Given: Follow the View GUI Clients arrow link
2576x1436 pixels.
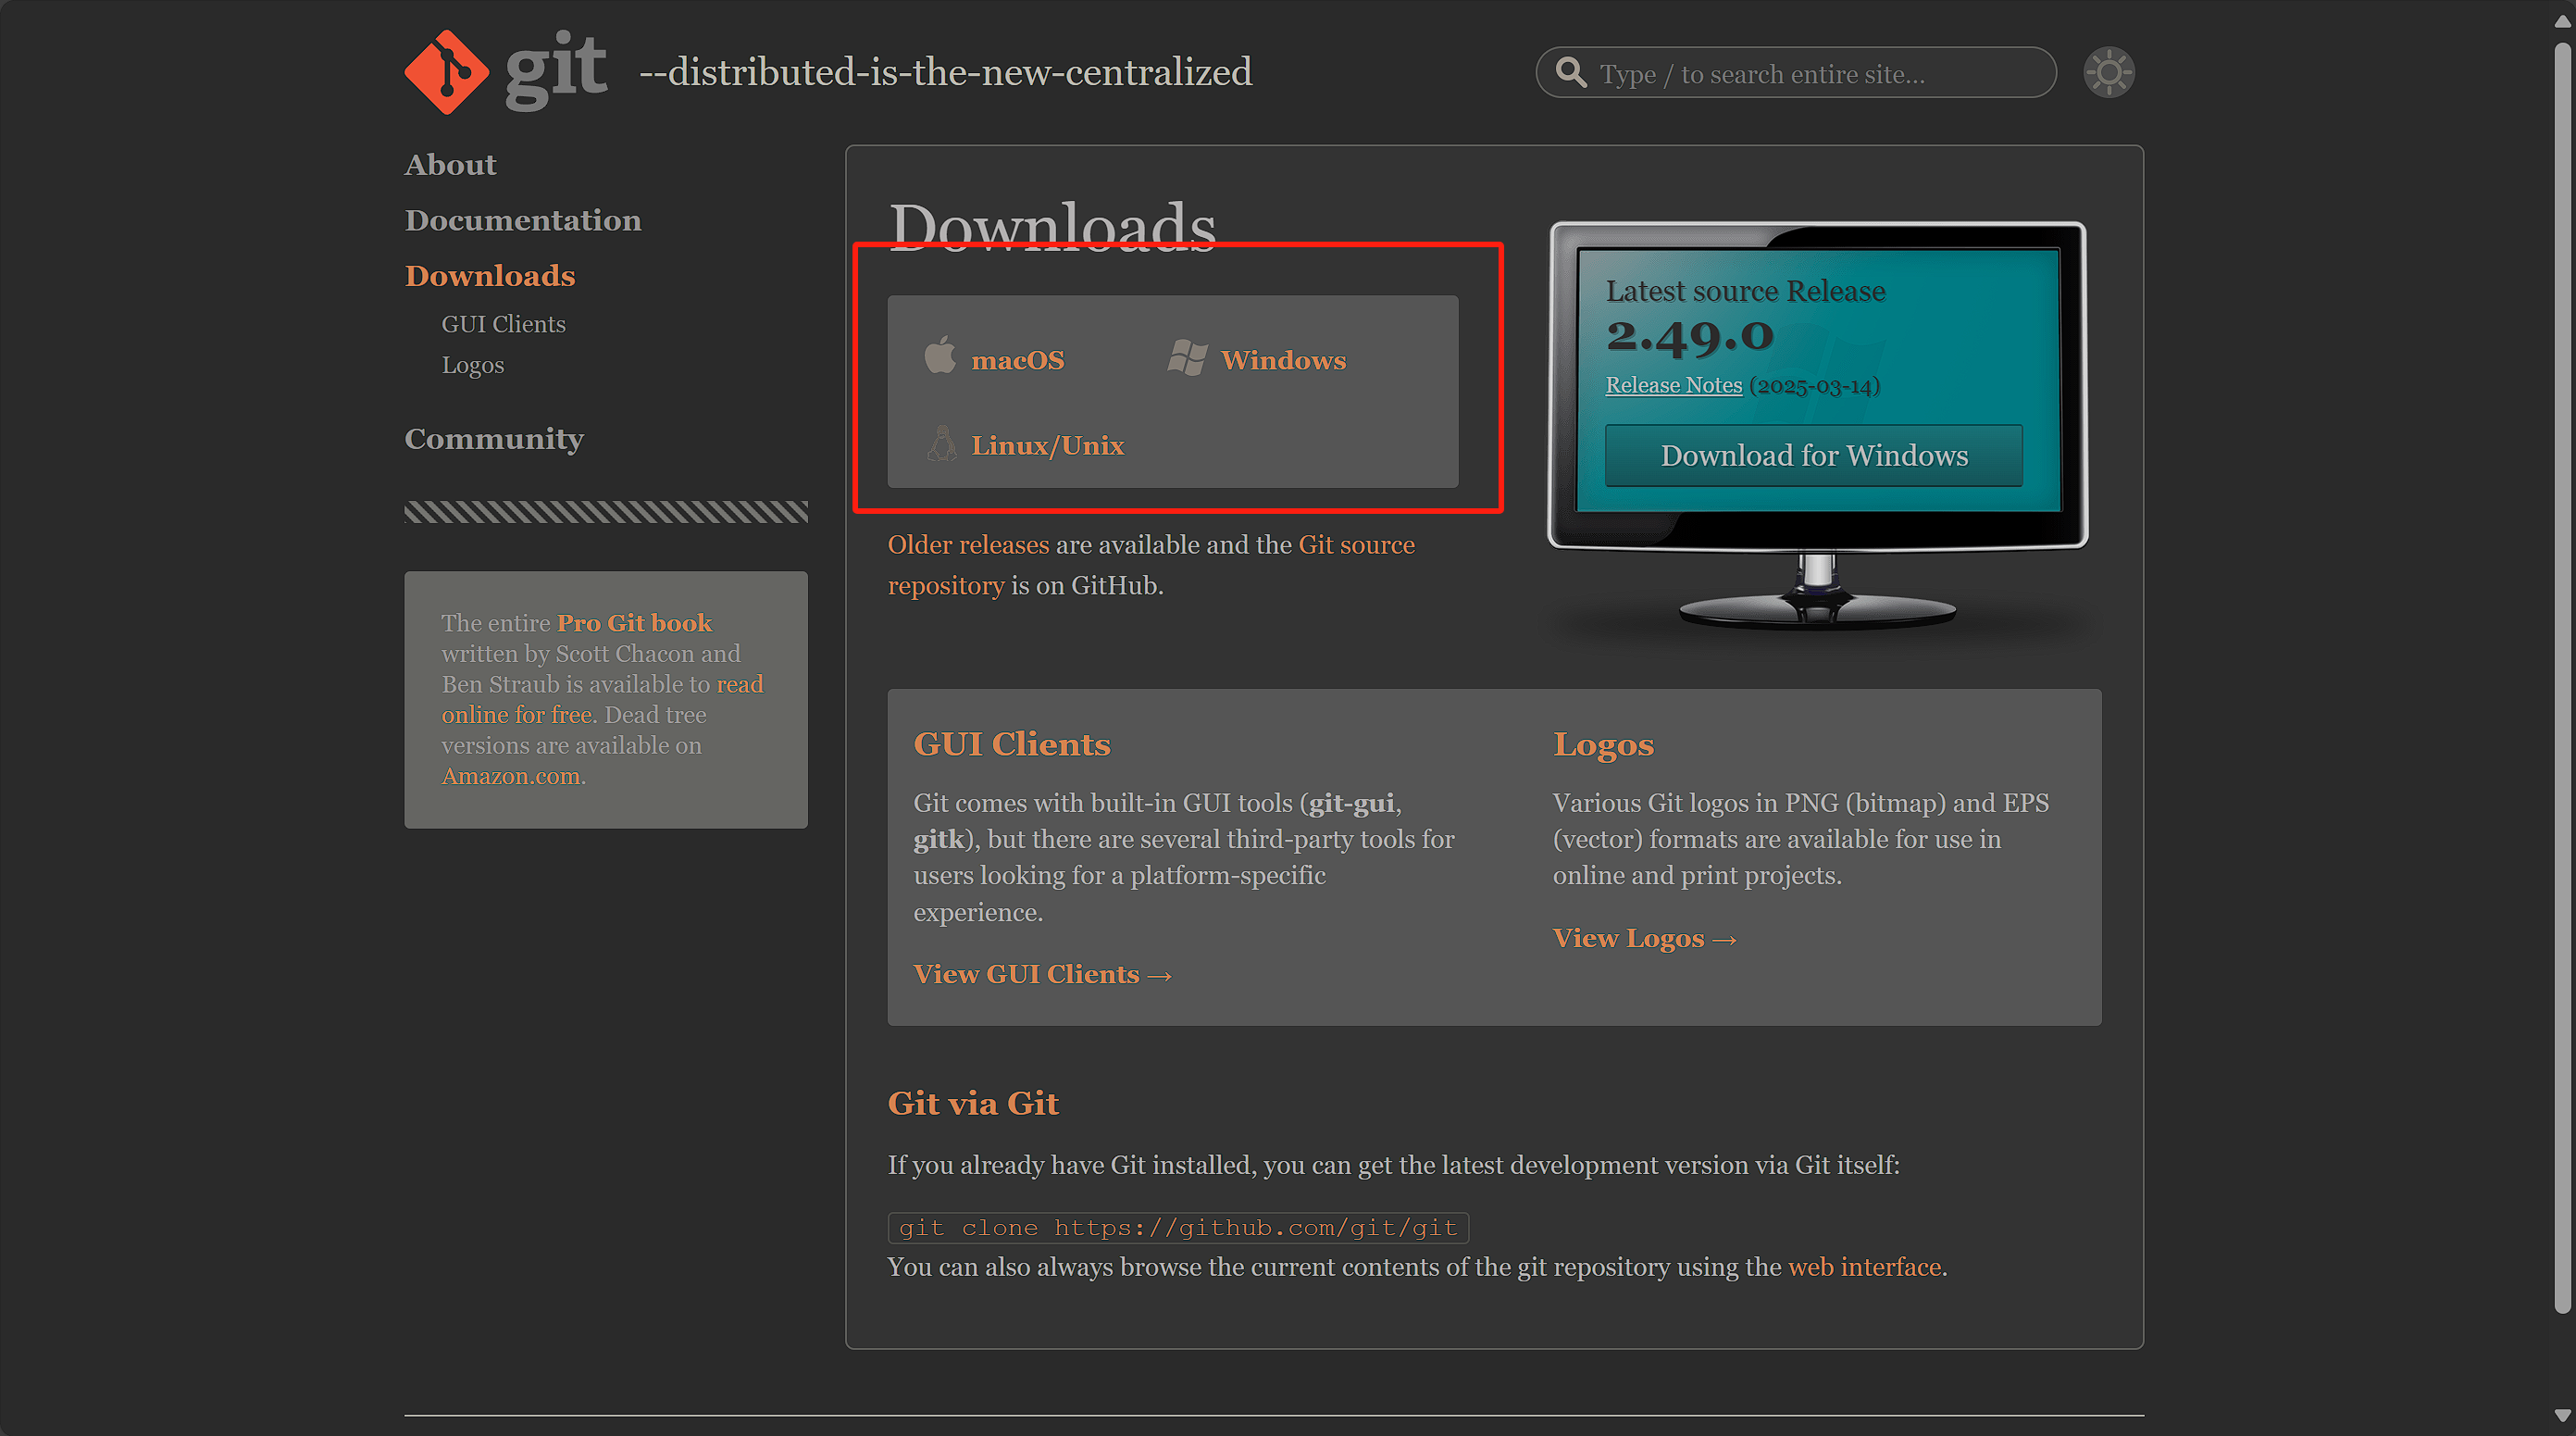Looking at the screenshot, I should (x=1042, y=974).
